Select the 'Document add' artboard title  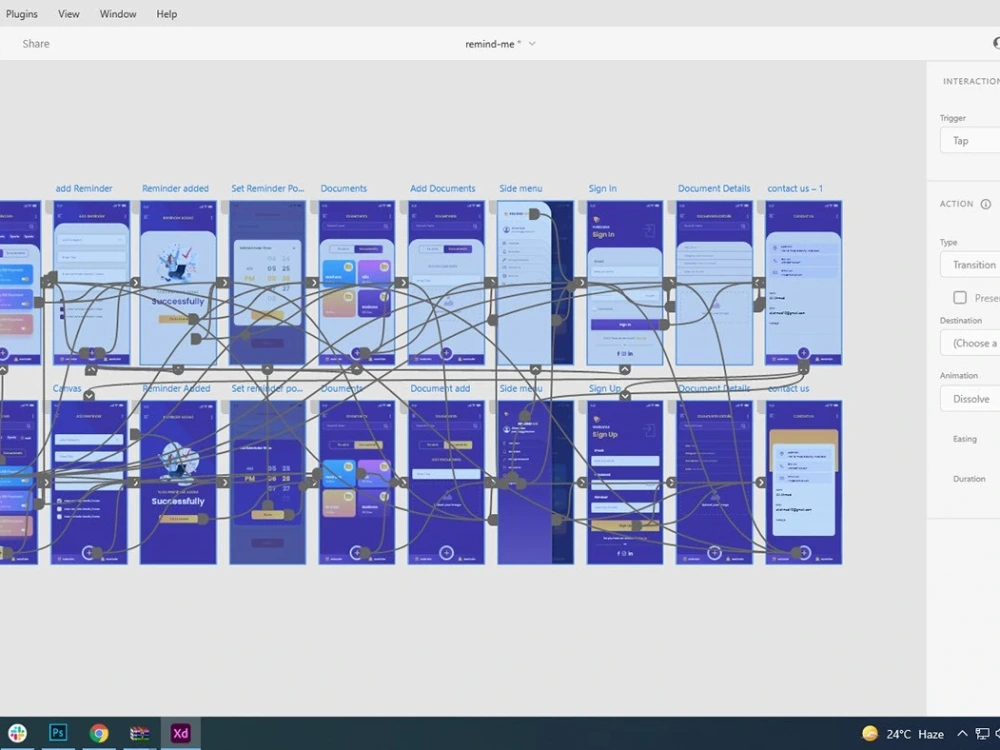point(440,388)
